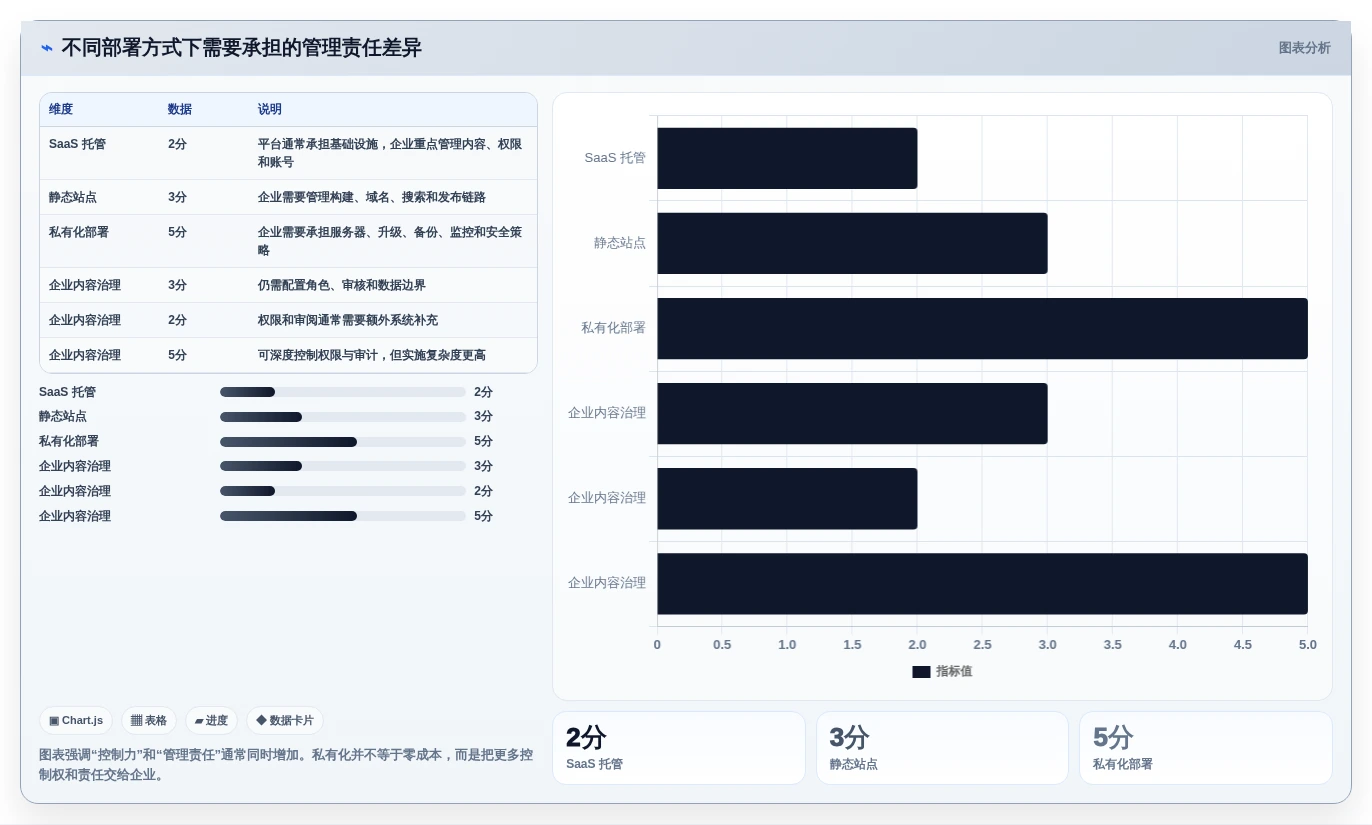1372x825 pixels.
Task: Click the 静态站点 progress bar
Action: 343,417
